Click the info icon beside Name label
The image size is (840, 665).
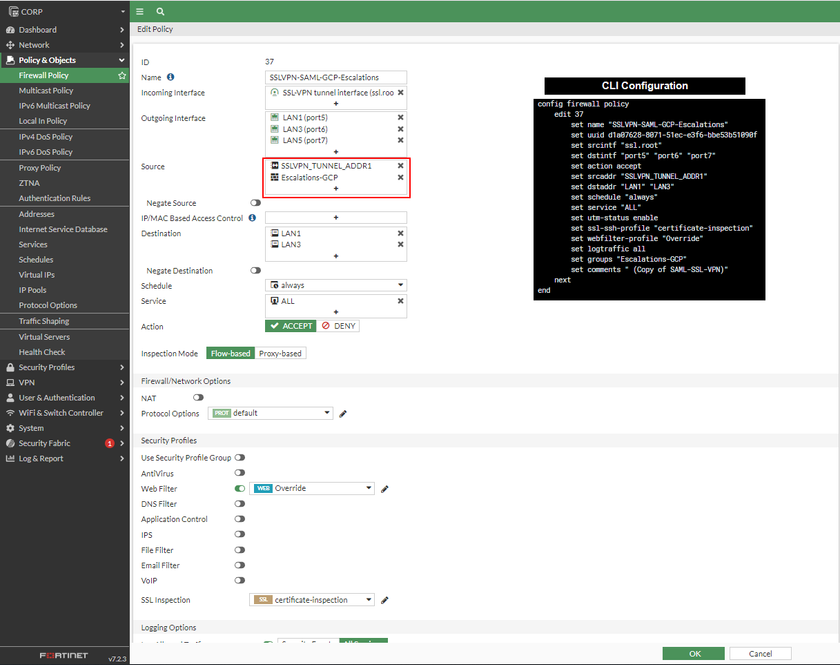coord(170,77)
